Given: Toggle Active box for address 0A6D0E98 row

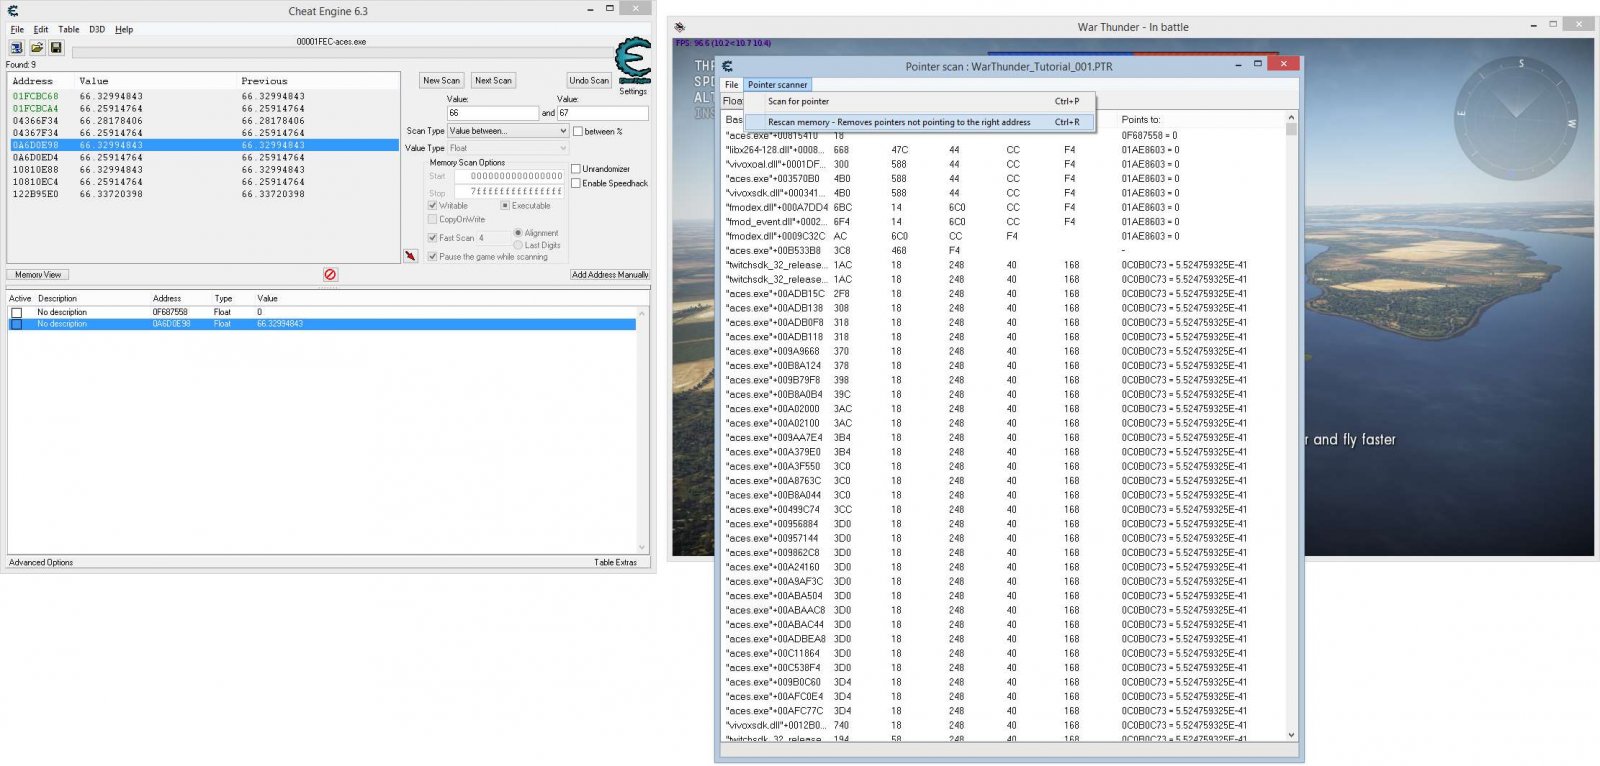Looking at the screenshot, I should 16,324.
